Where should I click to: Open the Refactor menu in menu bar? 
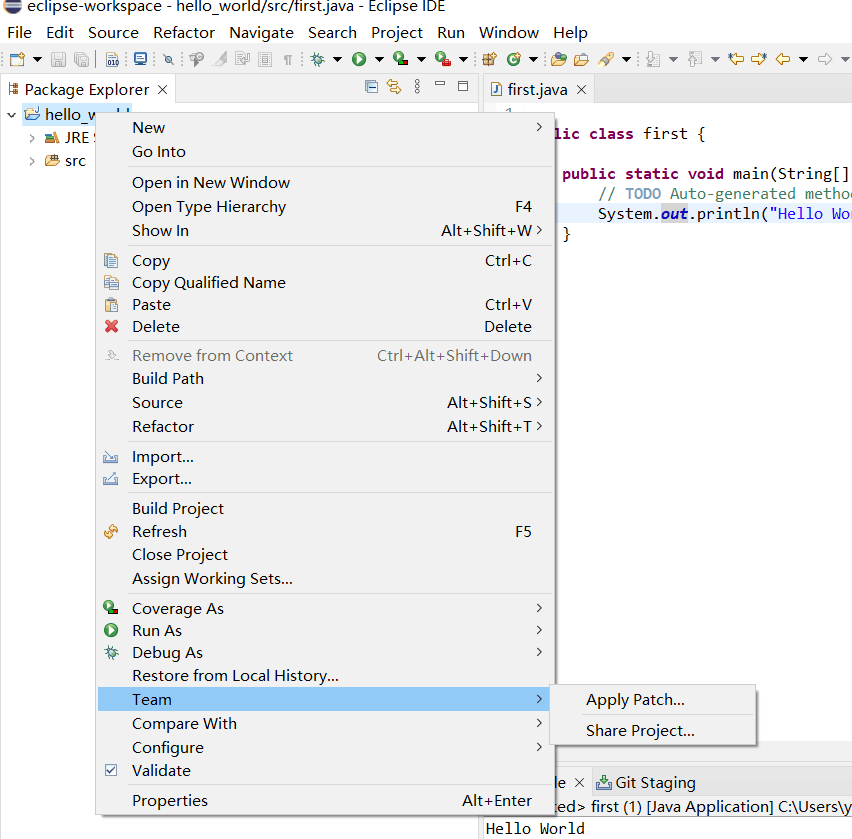coord(184,33)
